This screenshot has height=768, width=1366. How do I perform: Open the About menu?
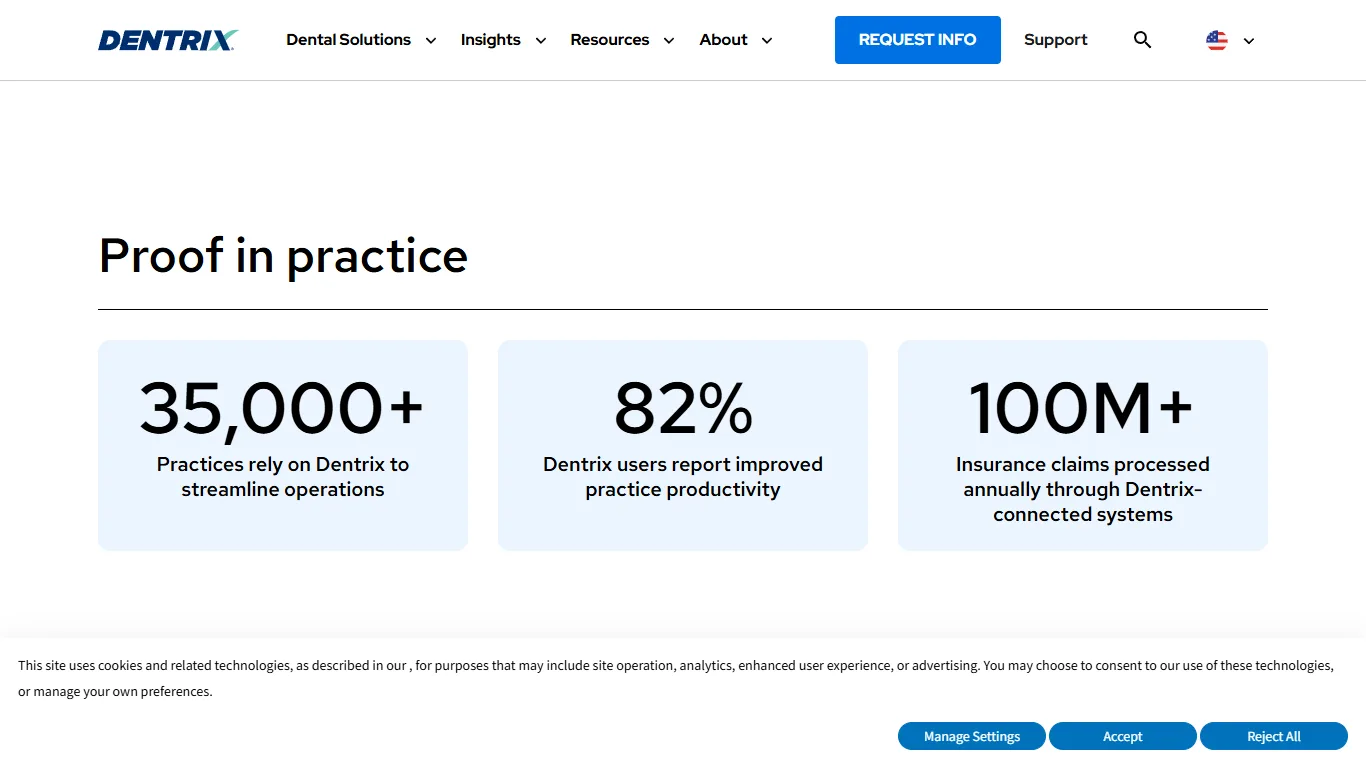(724, 40)
